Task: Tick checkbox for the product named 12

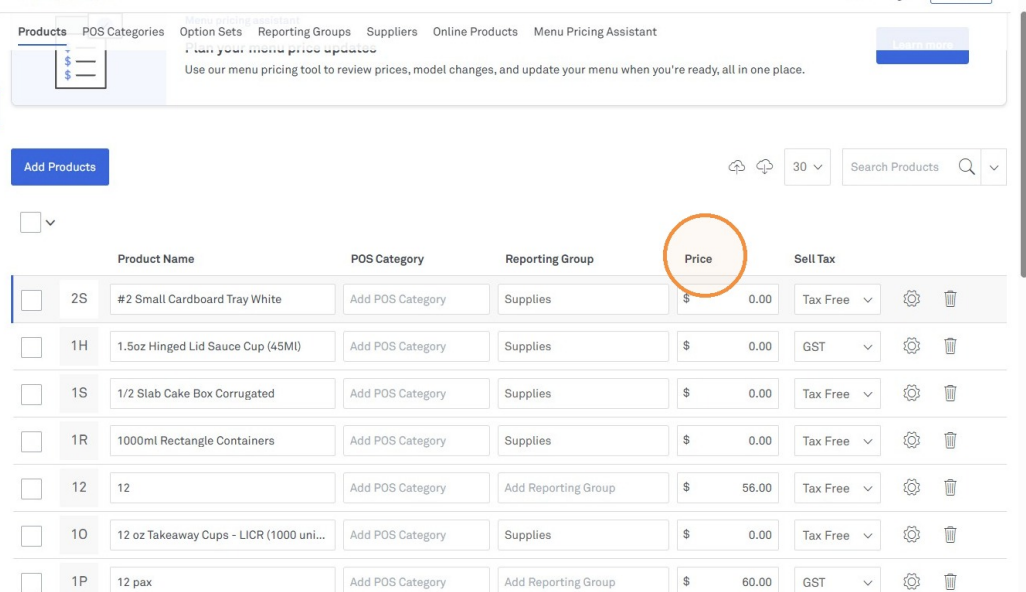Action: [x=31, y=489]
